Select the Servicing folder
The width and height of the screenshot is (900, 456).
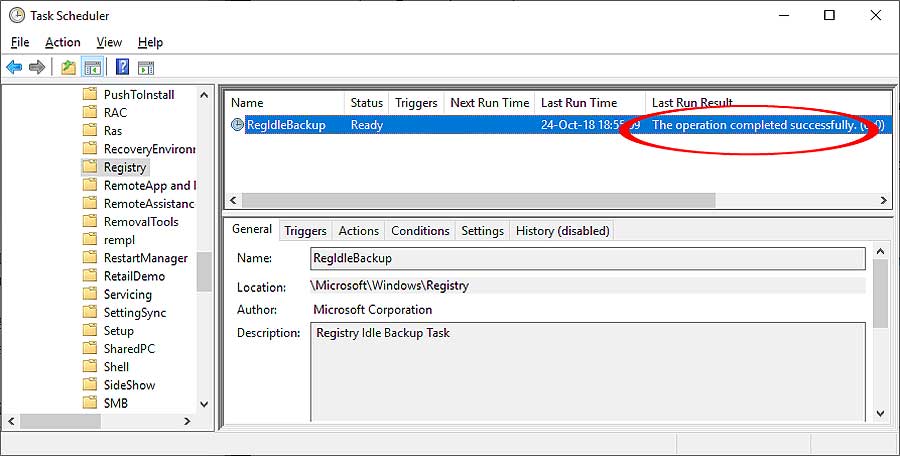click(127, 294)
